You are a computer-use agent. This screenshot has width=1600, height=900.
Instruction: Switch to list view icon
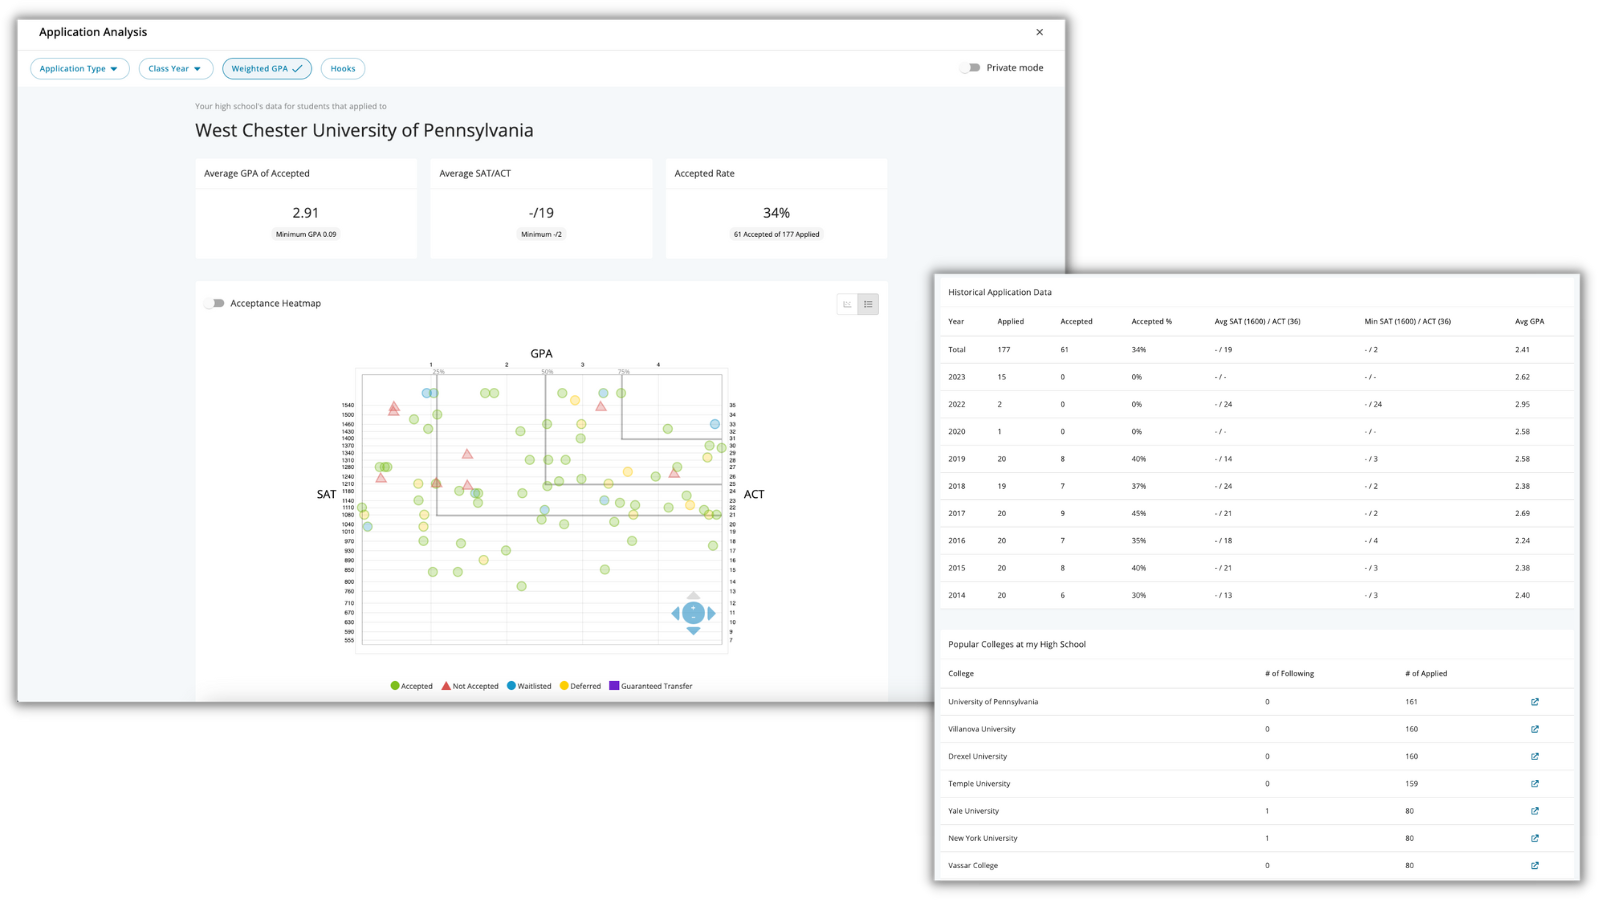click(x=868, y=304)
